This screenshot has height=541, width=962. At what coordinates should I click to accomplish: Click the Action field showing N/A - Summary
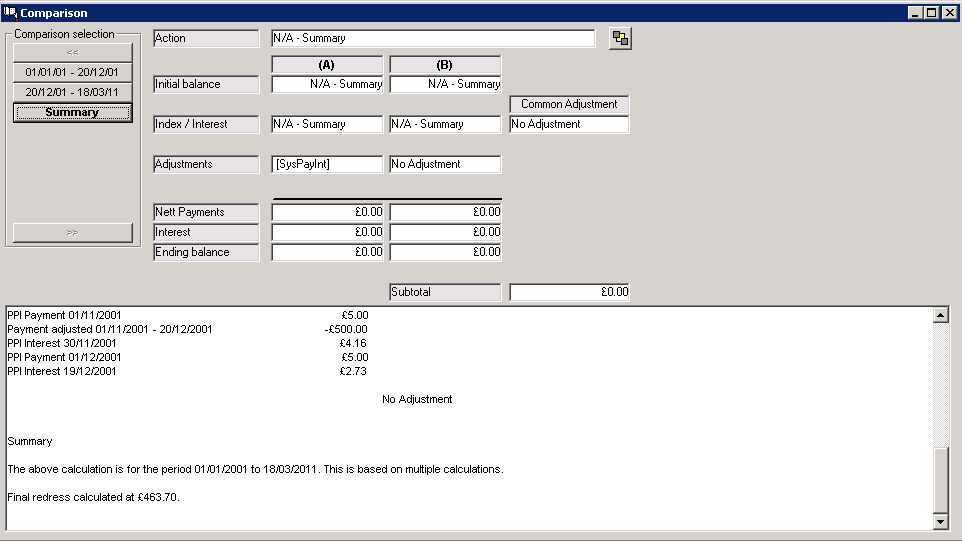pos(433,38)
